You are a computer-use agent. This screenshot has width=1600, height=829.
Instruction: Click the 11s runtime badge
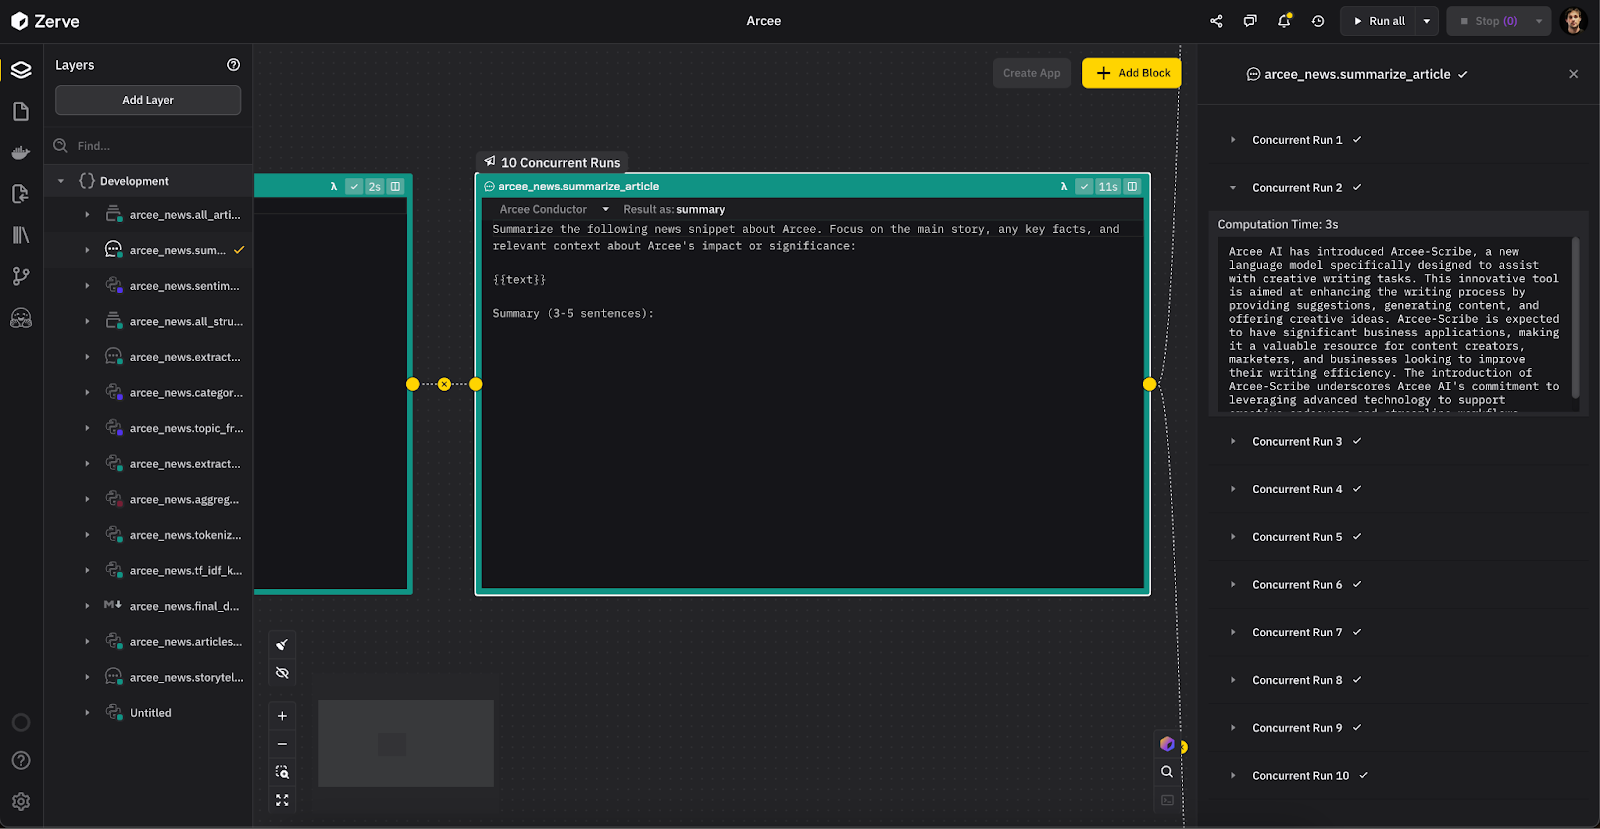pyautogui.click(x=1108, y=186)
